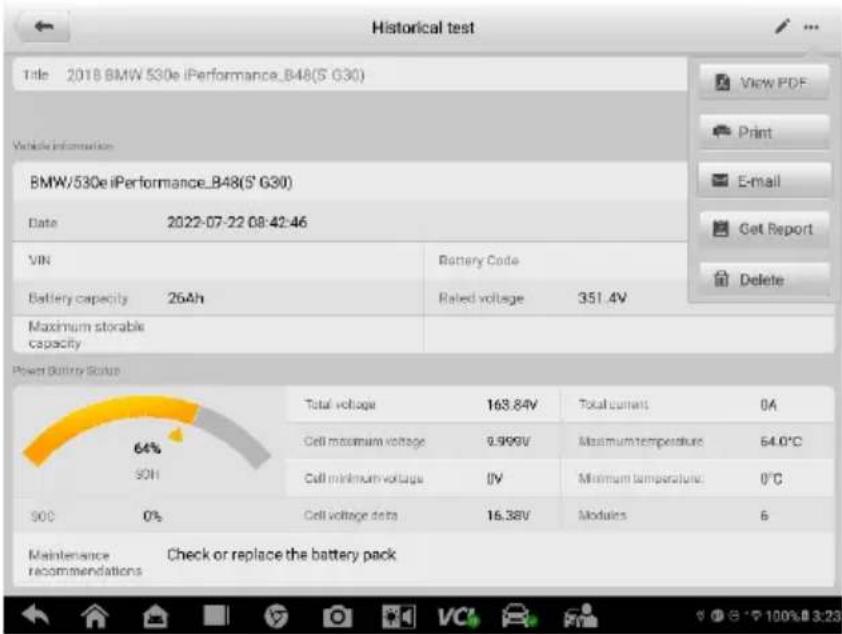
Task: Open the VCI connection status icon
Action: pos(458,616)
